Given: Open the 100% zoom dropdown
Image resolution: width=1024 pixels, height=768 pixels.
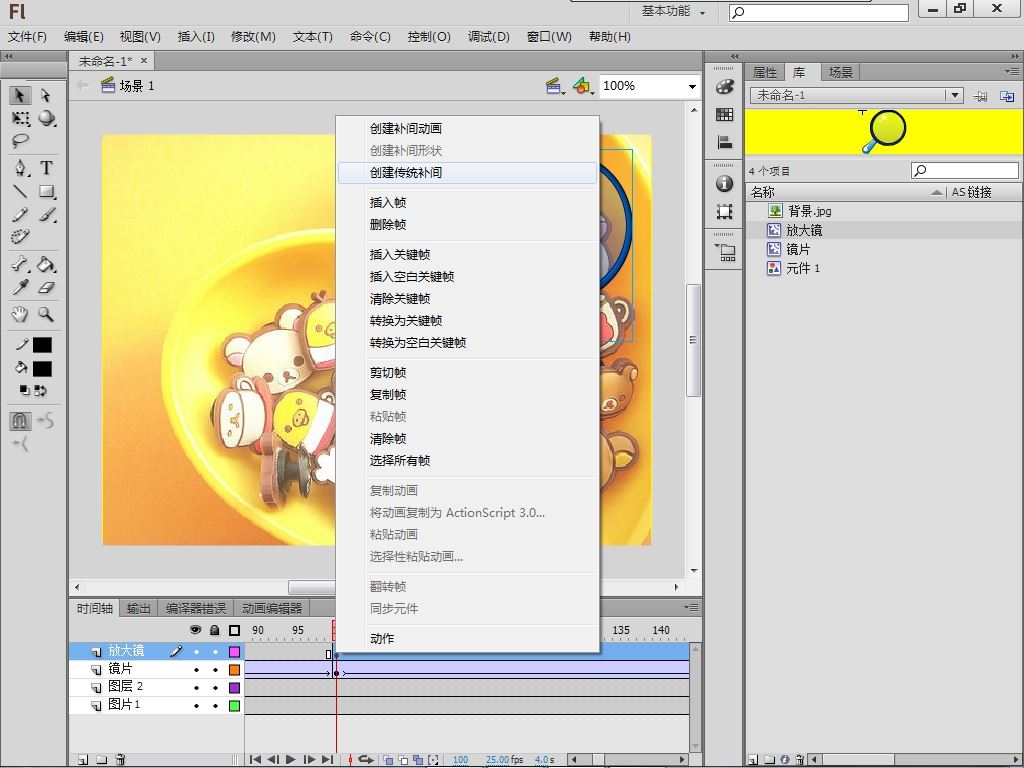Looking at the screenshot, I should click(x=692, y=86).
